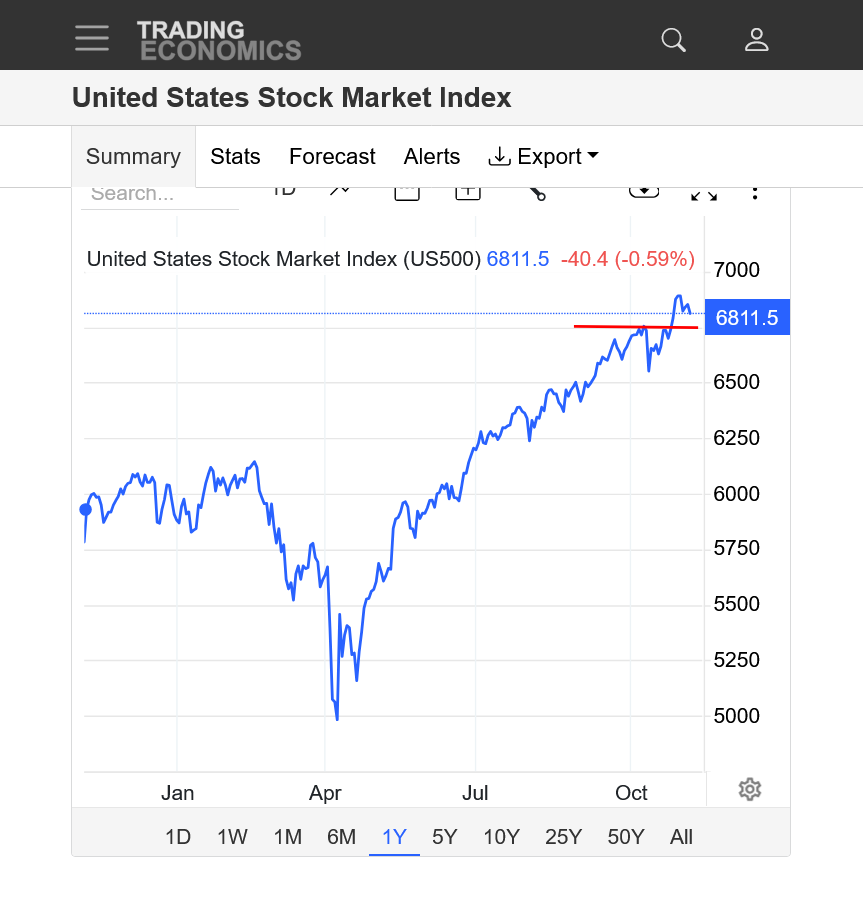
Task: Open the hamburger navigation menu
Action: 92,38
